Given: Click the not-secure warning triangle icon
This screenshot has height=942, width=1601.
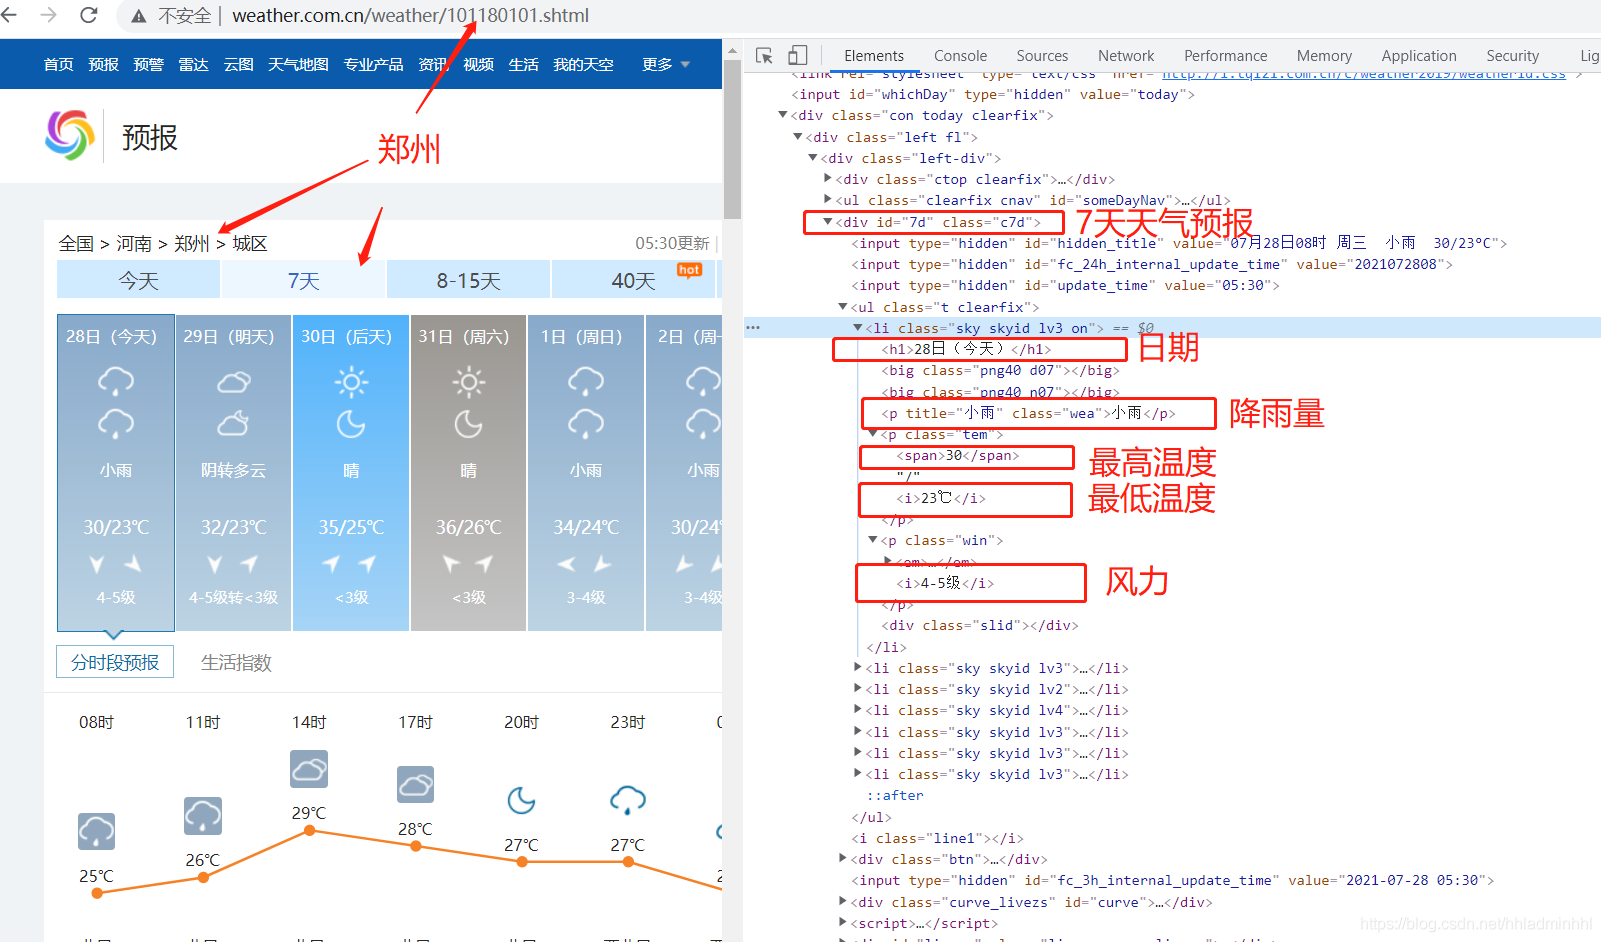Looking at the screenshot, I should point(139,16).
